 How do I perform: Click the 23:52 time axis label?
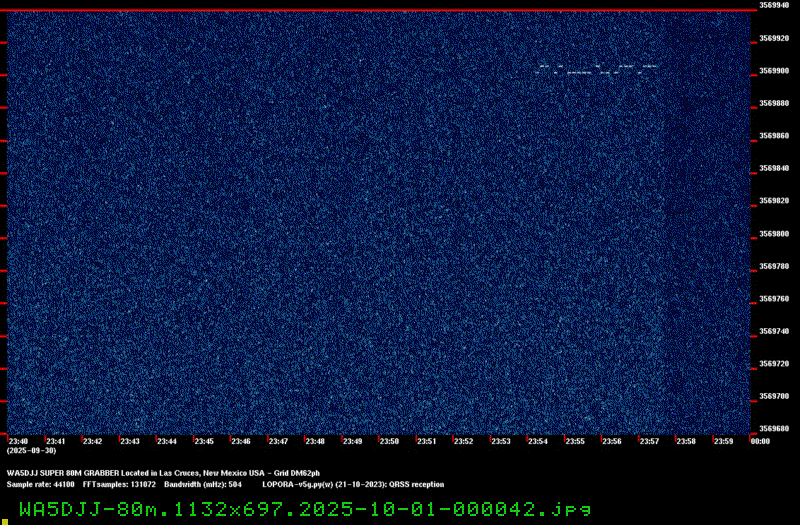[x=463, y=441]
